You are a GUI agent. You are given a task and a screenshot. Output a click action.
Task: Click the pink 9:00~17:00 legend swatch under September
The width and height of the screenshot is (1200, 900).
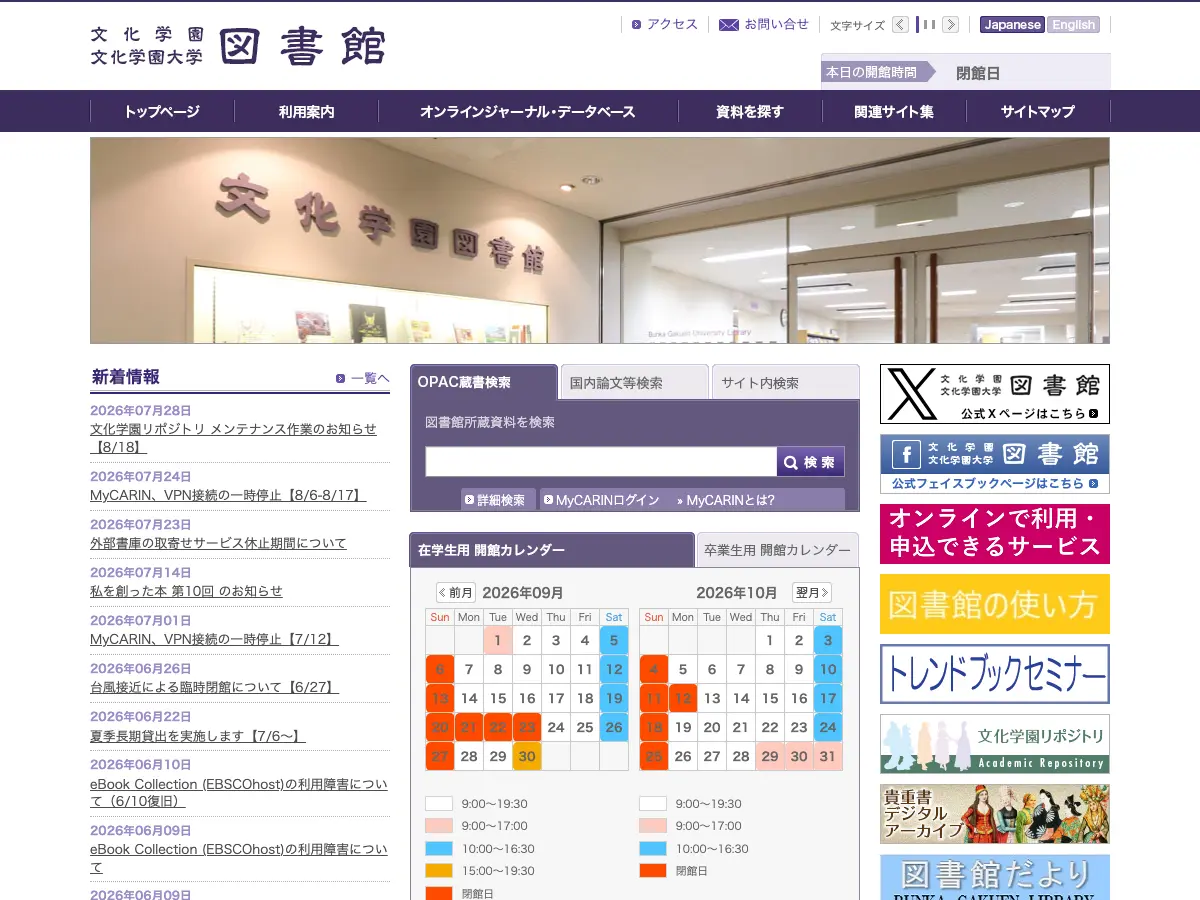point(439,826)
